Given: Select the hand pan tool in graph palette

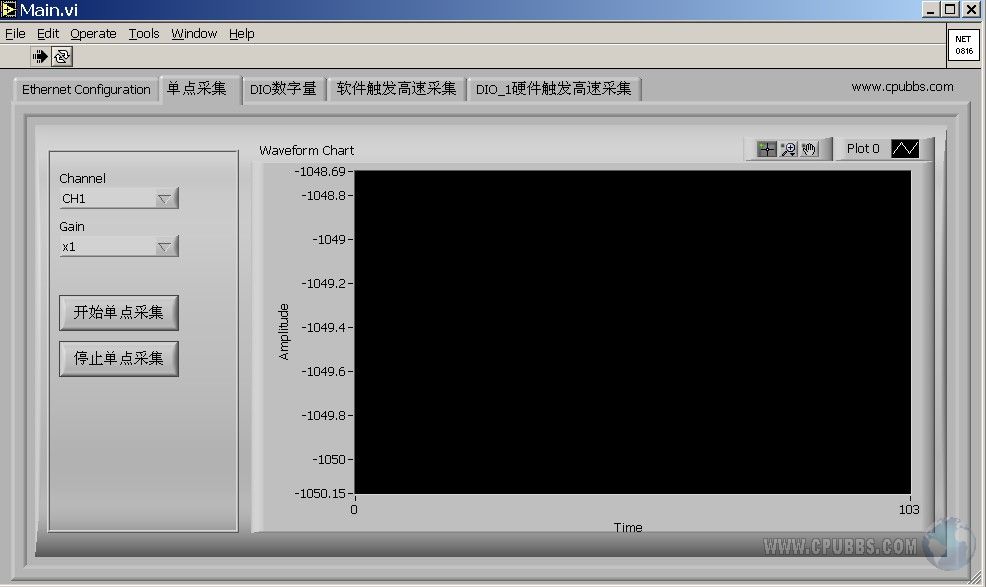Looking at the screenshot, I should 809,149.
